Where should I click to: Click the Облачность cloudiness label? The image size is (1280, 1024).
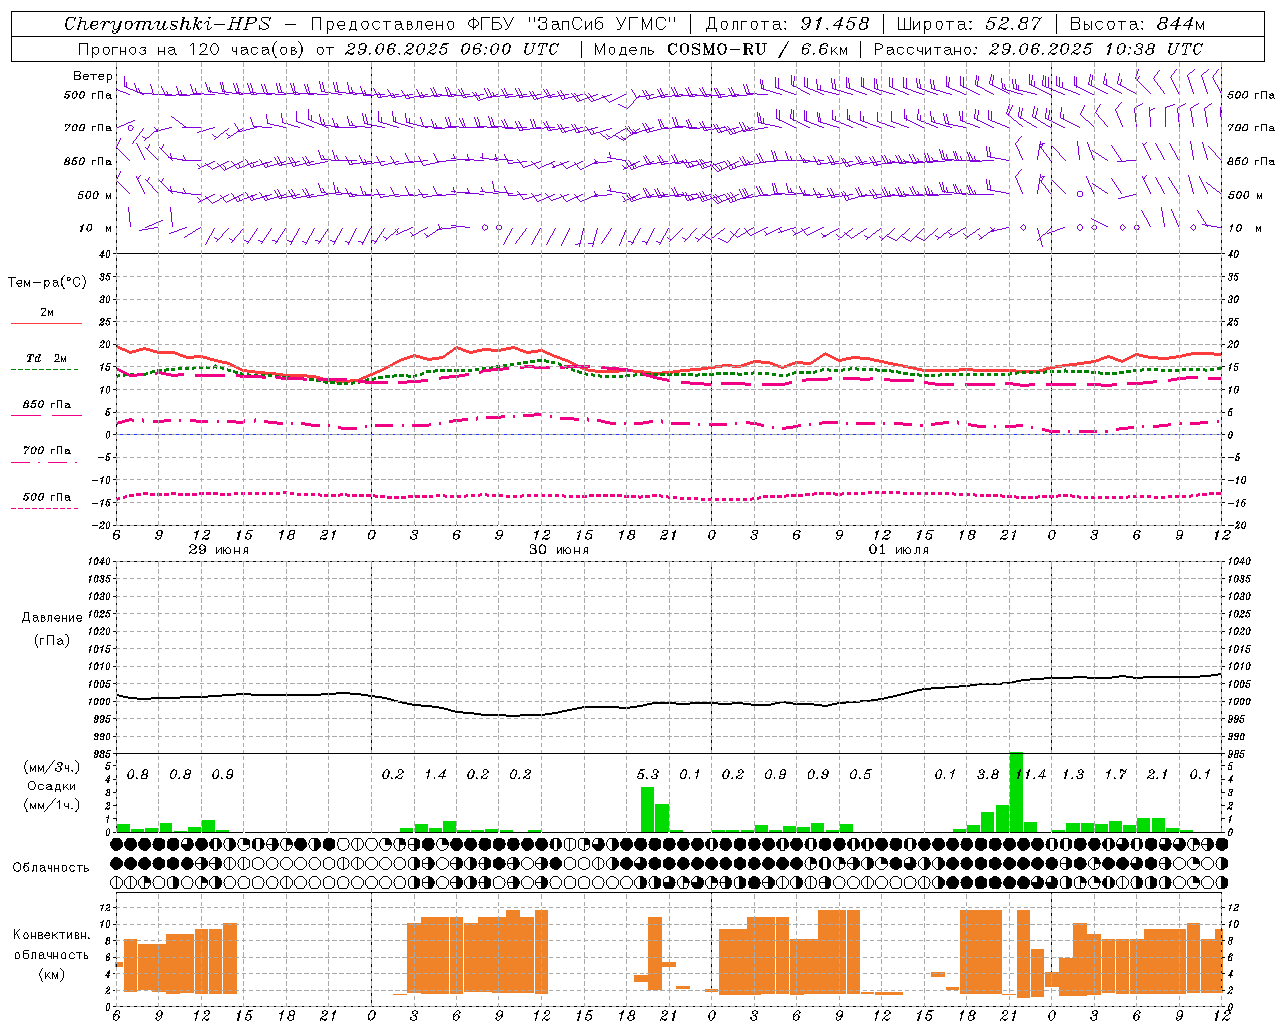click(51, 868)
